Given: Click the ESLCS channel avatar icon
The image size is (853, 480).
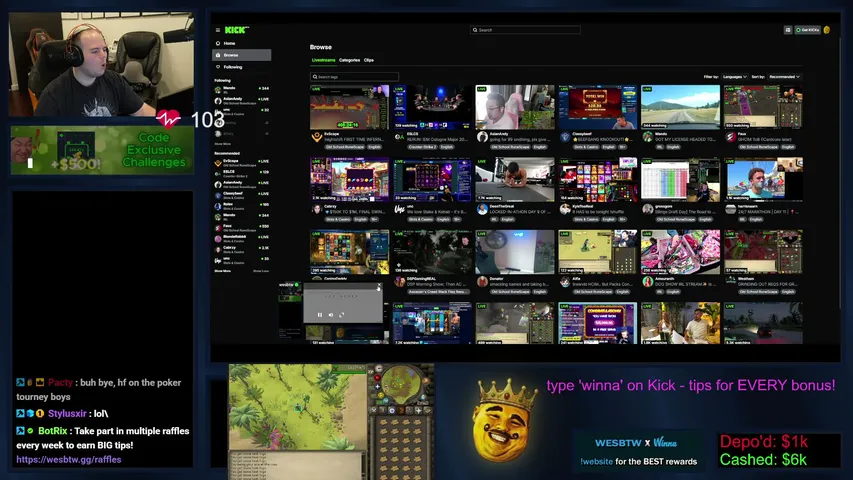Looking at the screenshot, I should pos(399,137).
